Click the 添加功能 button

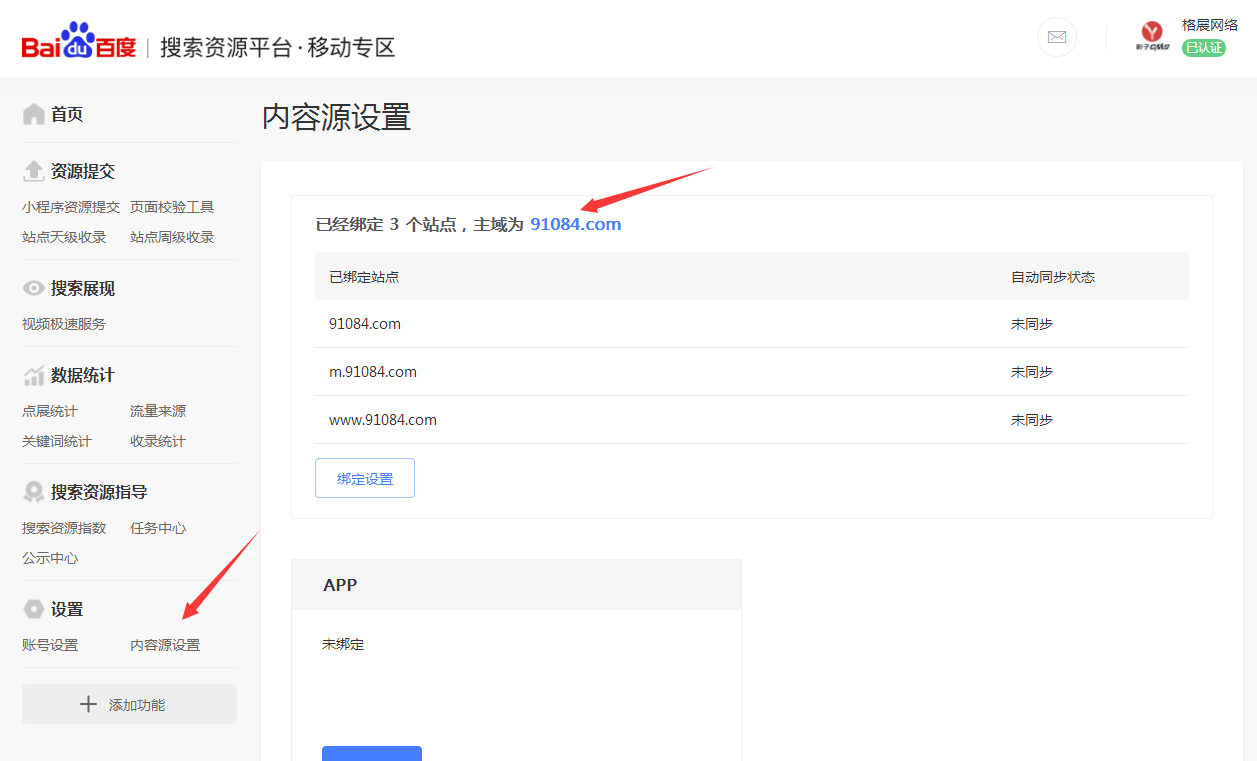(x=129, y=705)
